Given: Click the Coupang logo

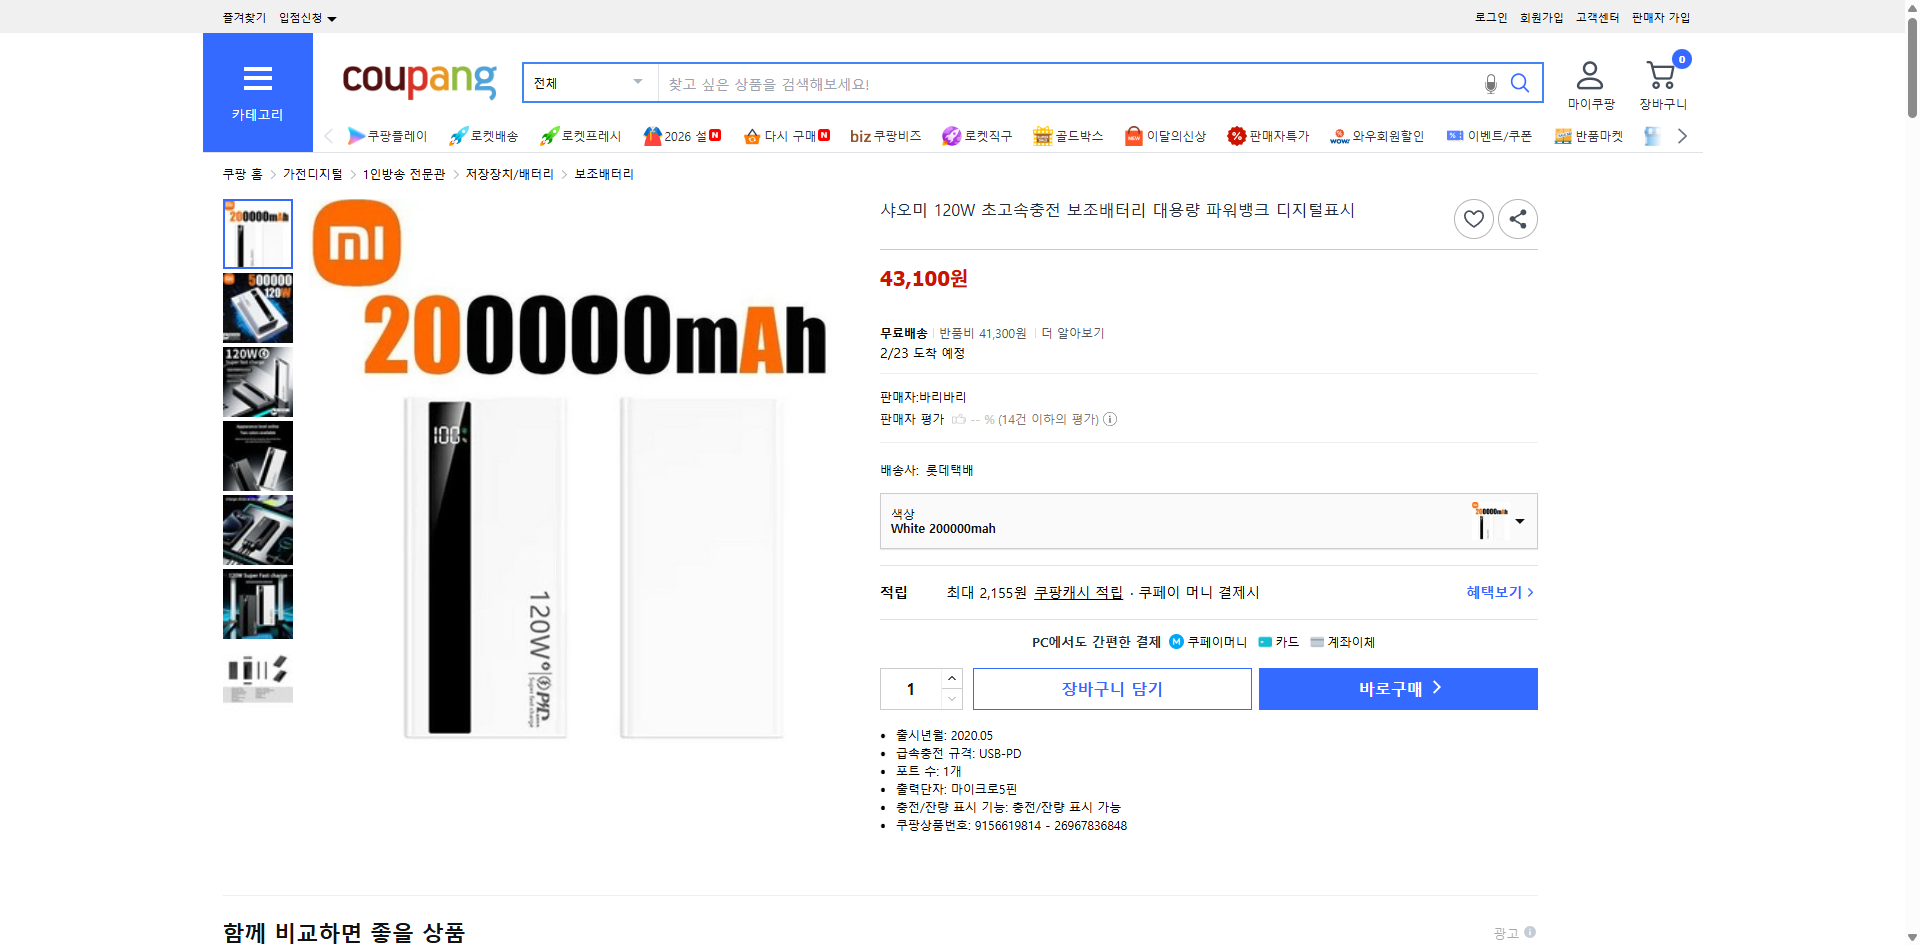Looking at the screenshot, I should pos(418,82).
